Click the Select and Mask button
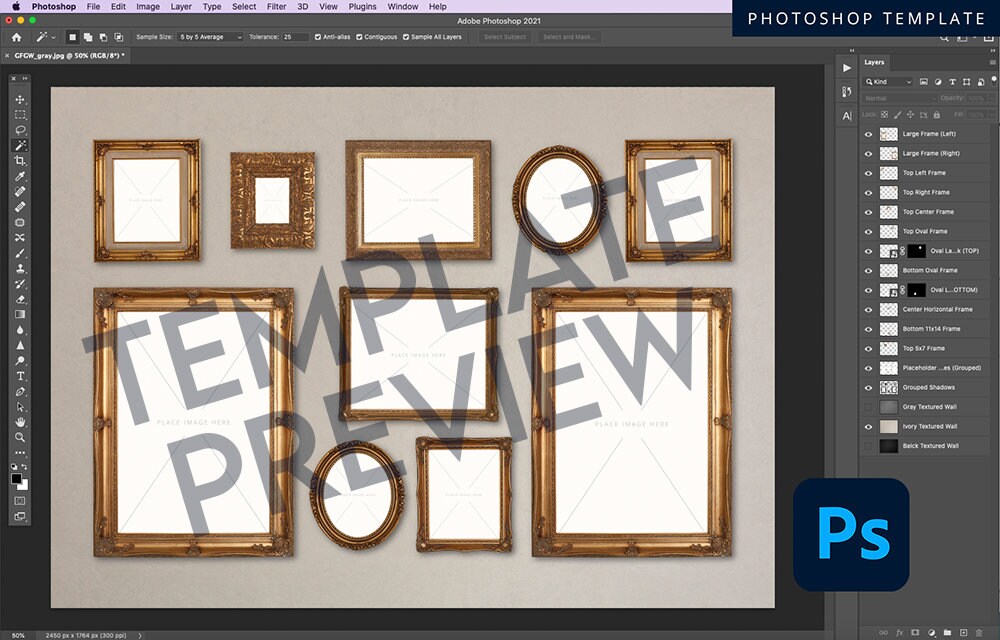This screenshot has height=640, width=1000. click(x=572, y=37)
